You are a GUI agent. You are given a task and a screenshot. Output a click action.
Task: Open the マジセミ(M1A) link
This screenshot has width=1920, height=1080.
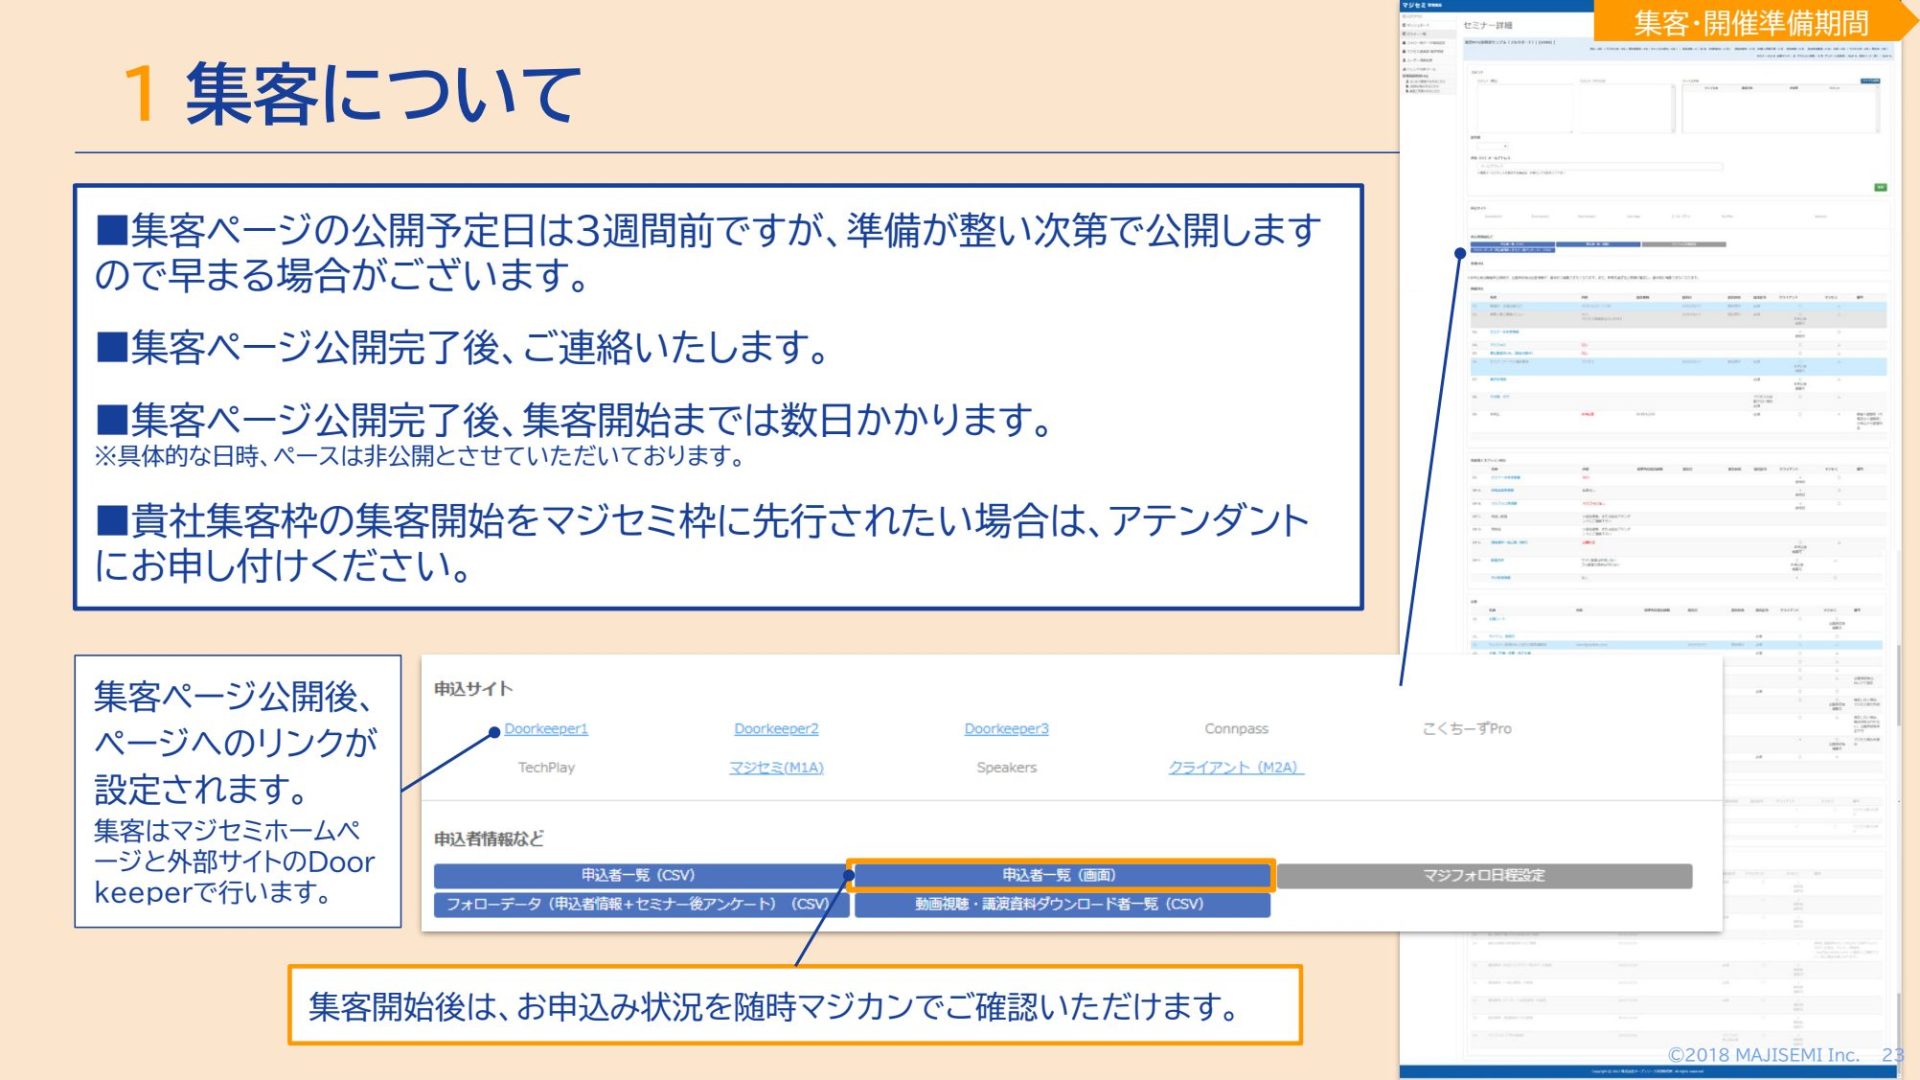point(776,768)
